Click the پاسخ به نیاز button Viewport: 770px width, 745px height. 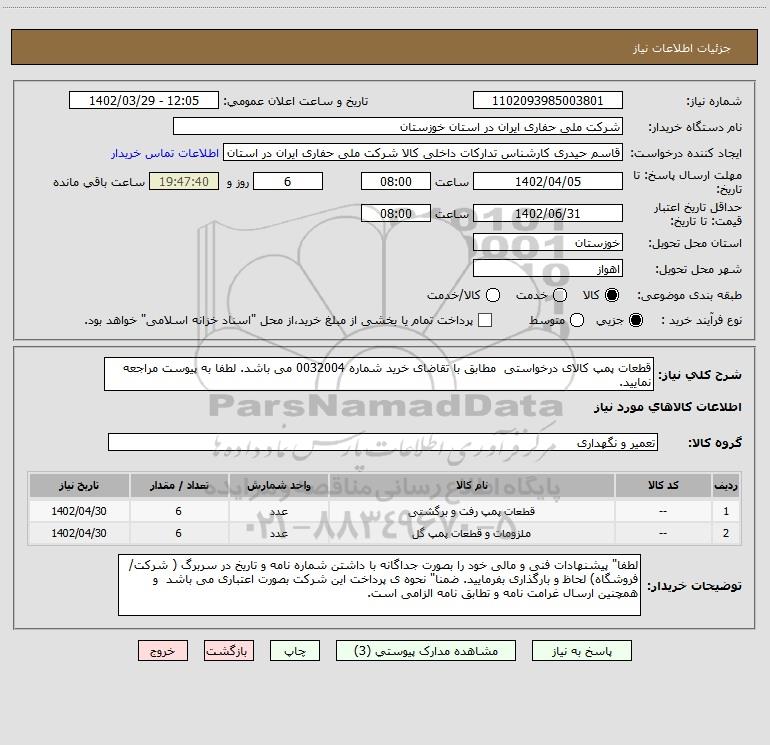581,651
